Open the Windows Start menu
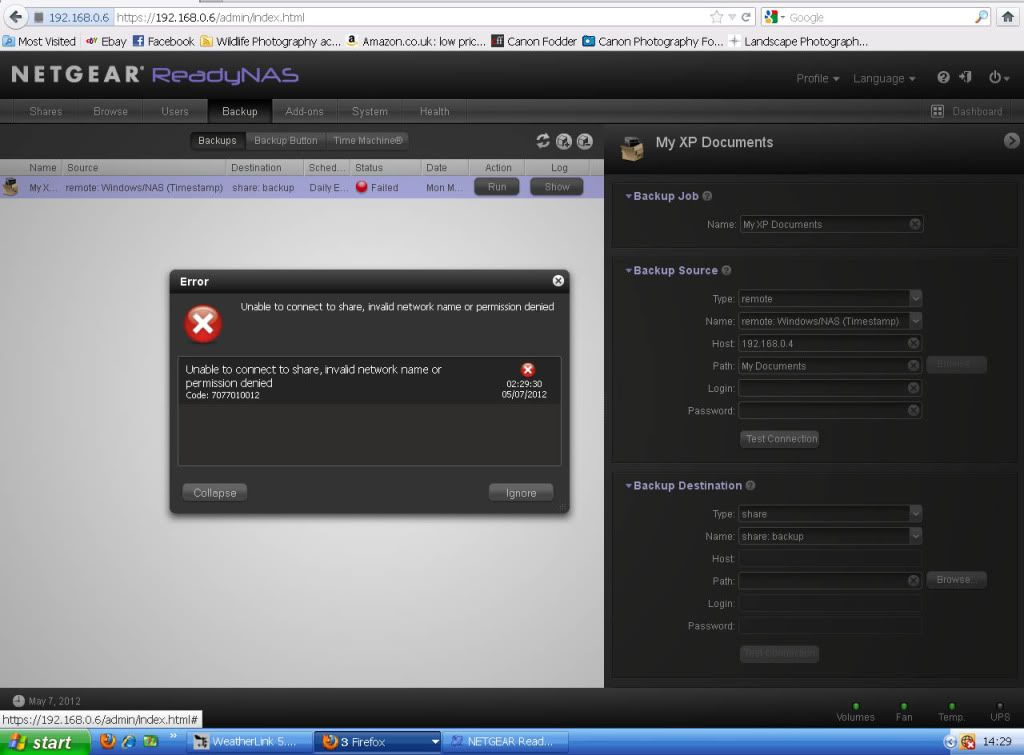 coord(41,742)
